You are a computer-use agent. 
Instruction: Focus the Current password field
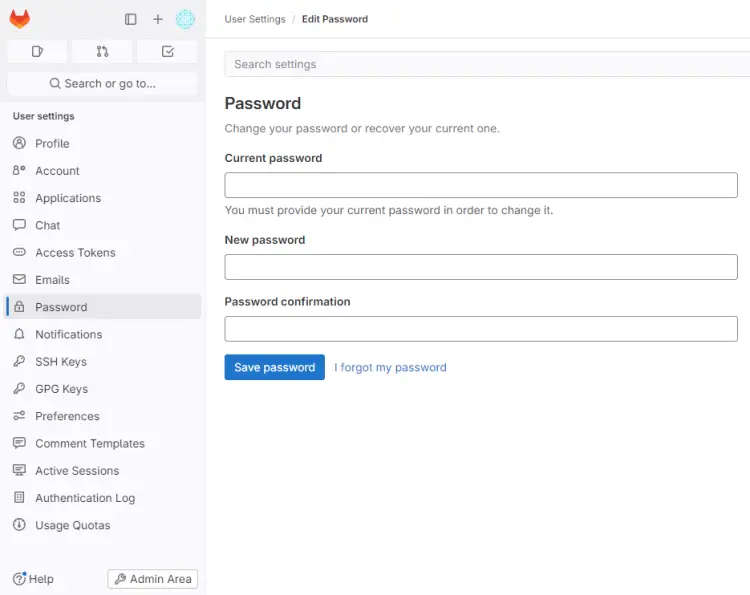480,185
